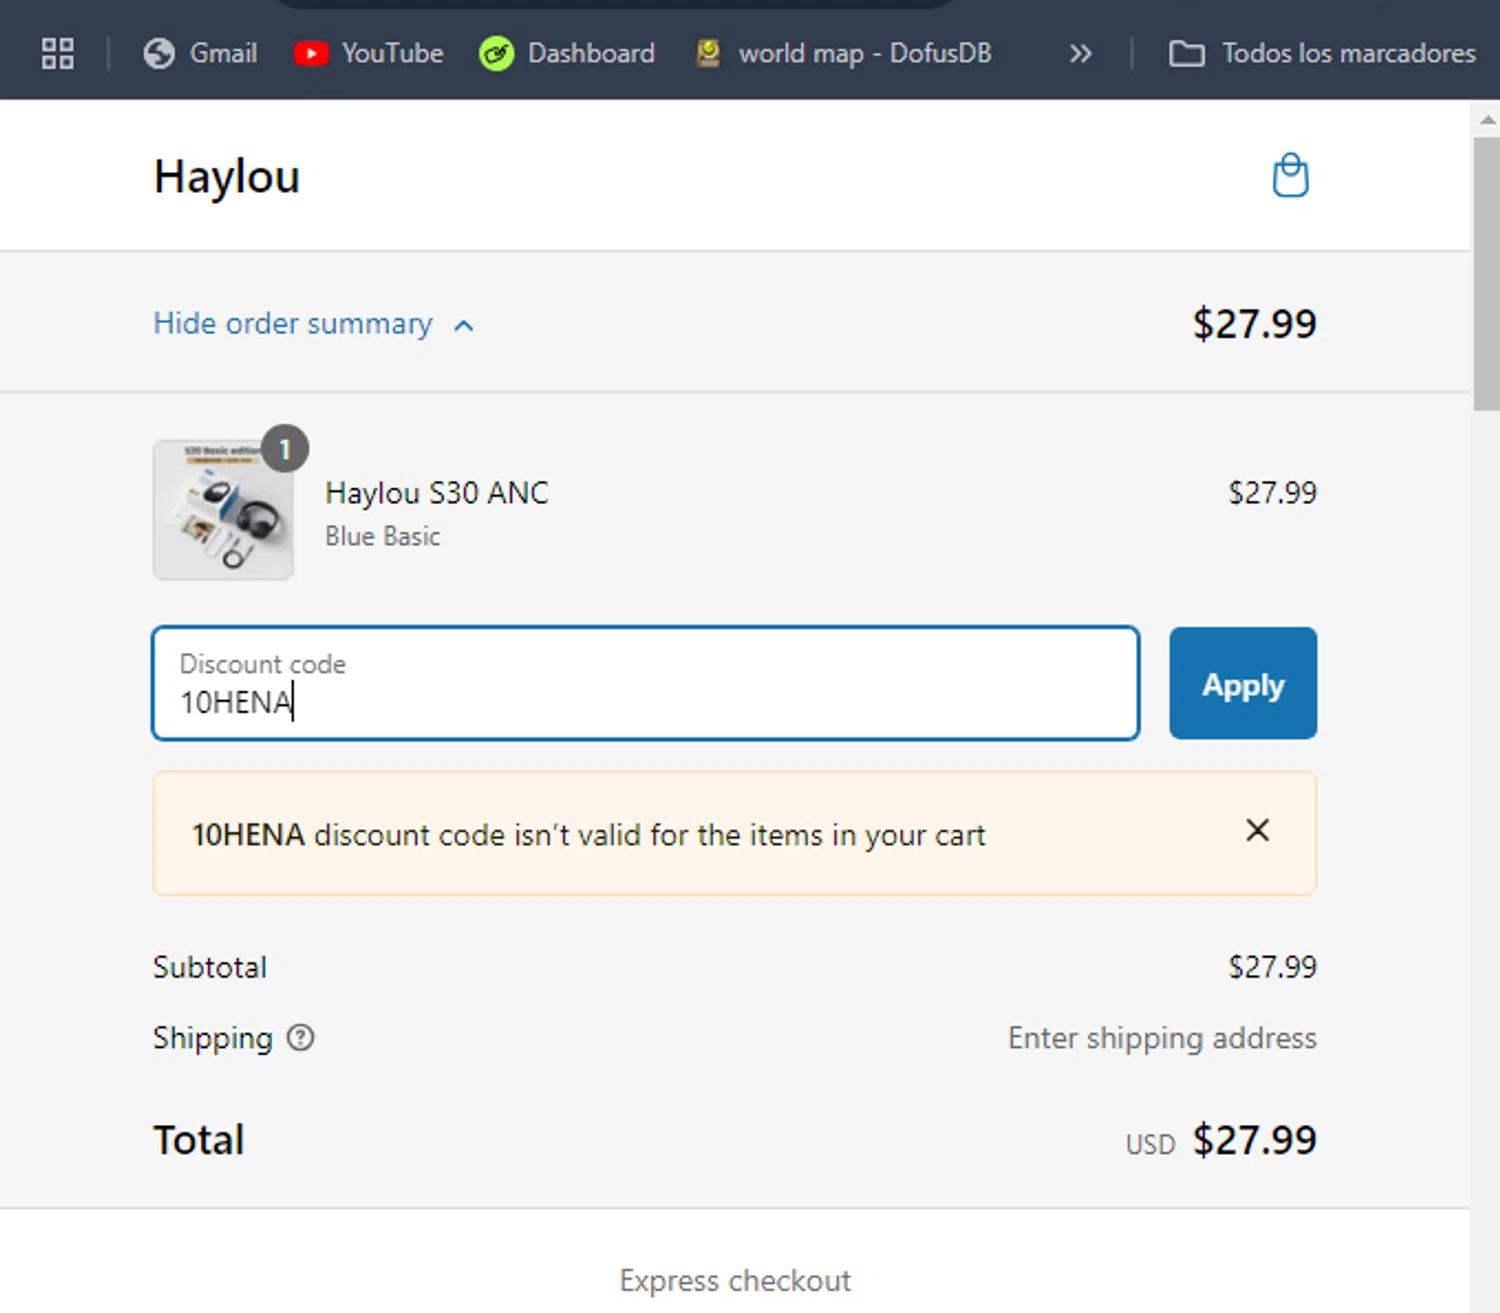Open the world map - DofusDB bookmark
Viewport: 1500px width, 1313px height.
click(x=844, y=53)
